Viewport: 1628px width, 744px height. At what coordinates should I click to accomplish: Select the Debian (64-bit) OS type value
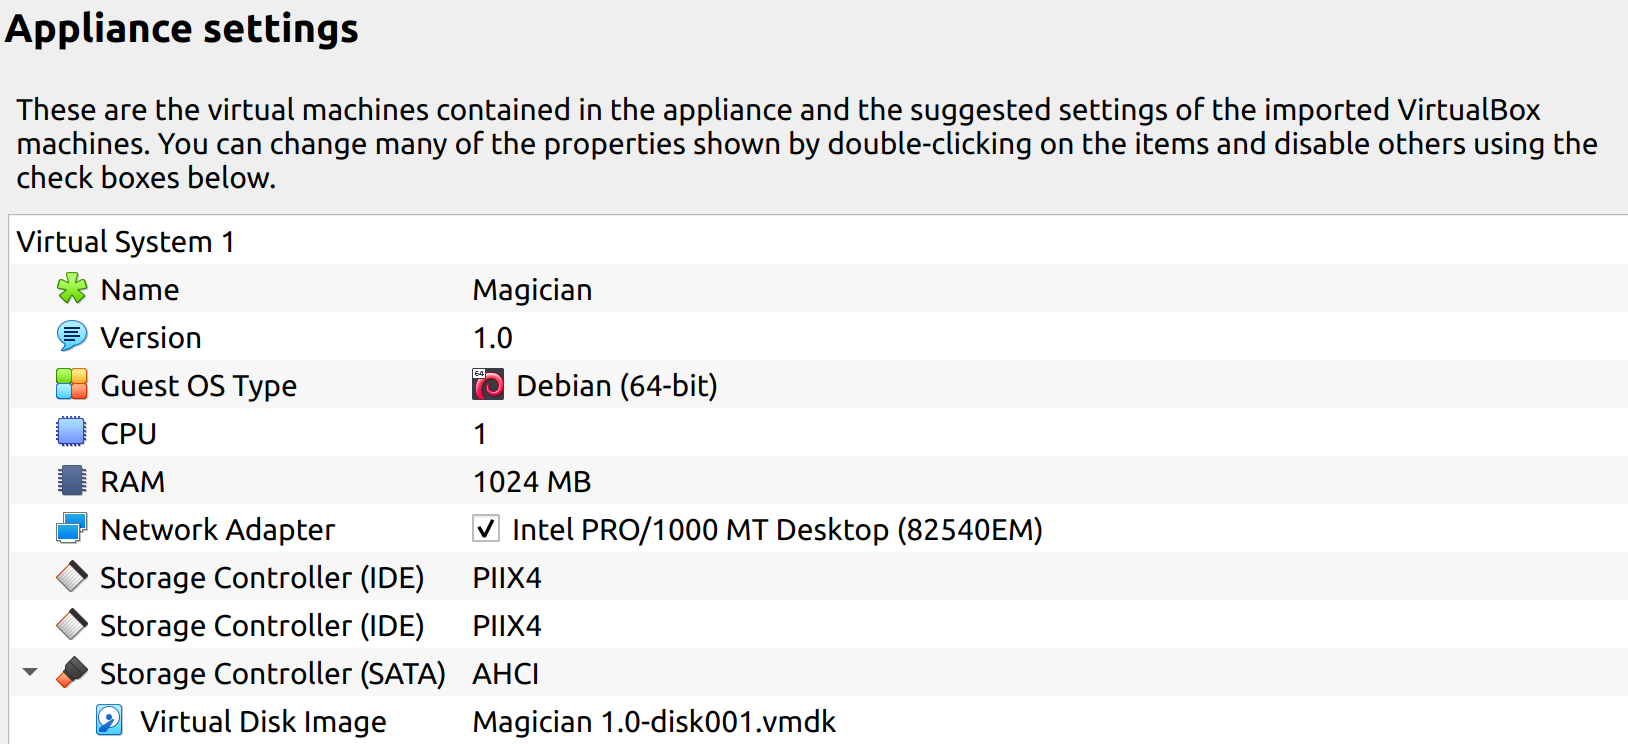(x=617, y=386)
